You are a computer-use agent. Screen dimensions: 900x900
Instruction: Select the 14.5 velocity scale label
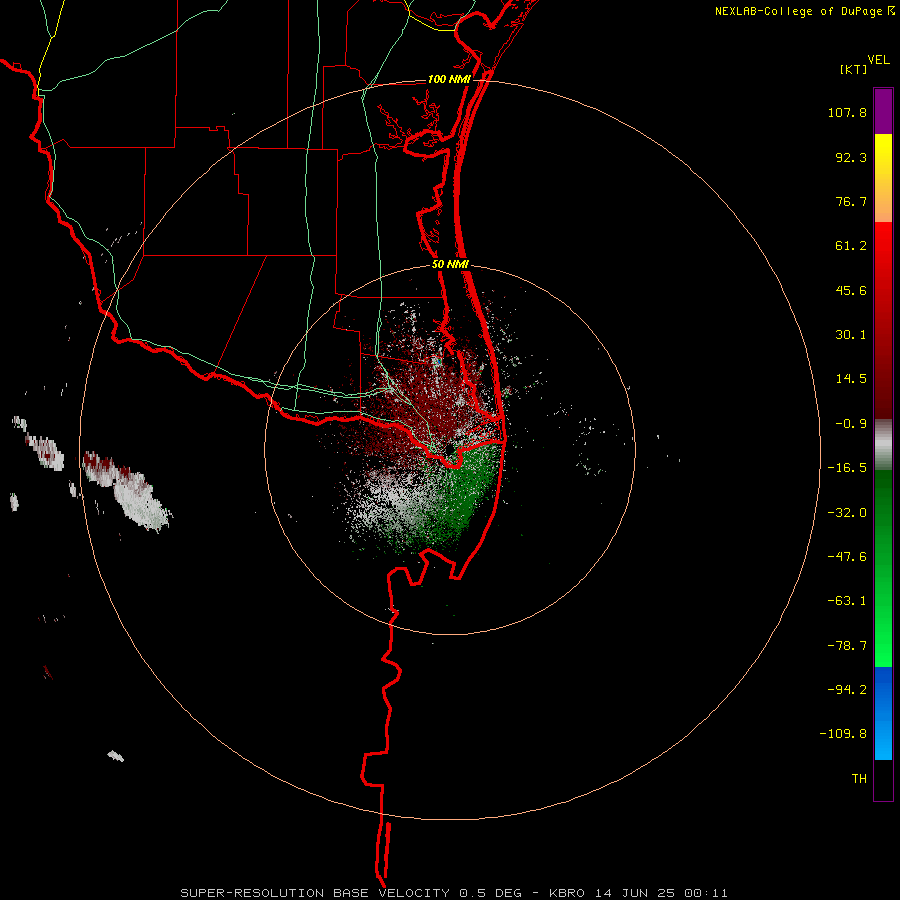[851, 379]
